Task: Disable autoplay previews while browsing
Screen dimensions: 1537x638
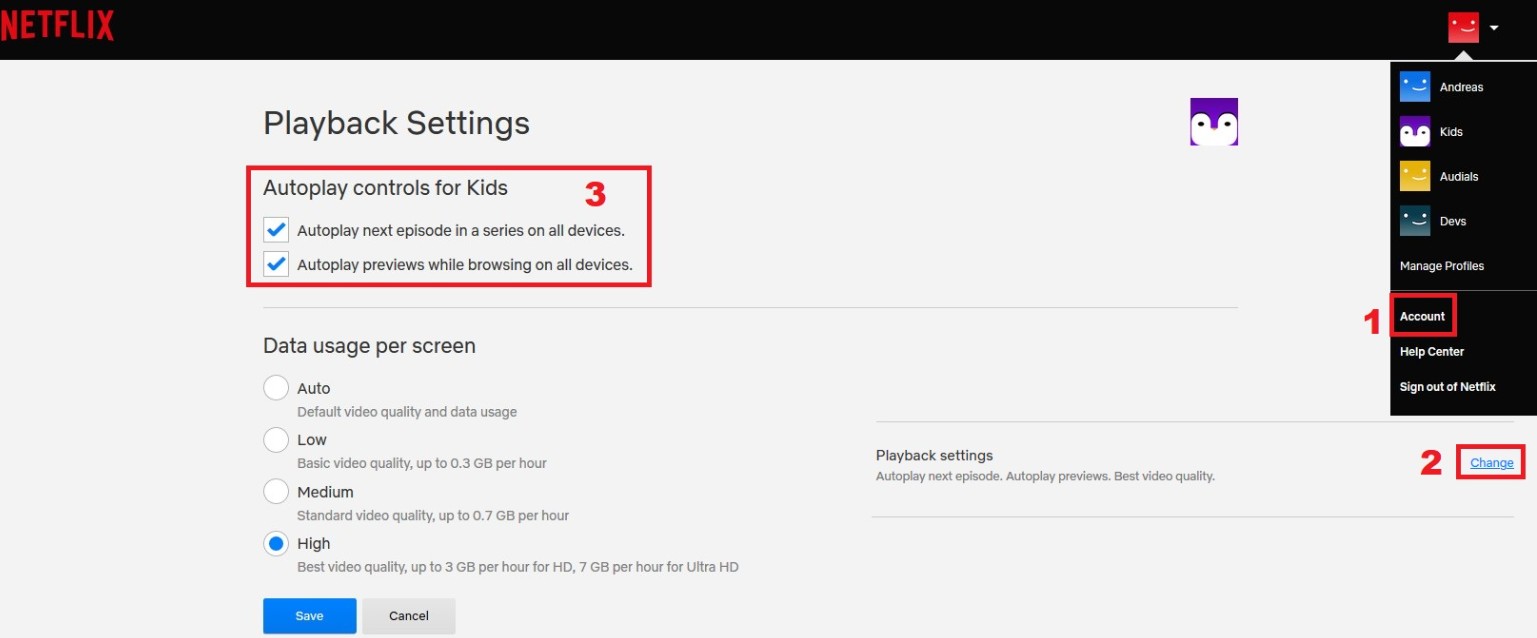Action: [275, 264]
